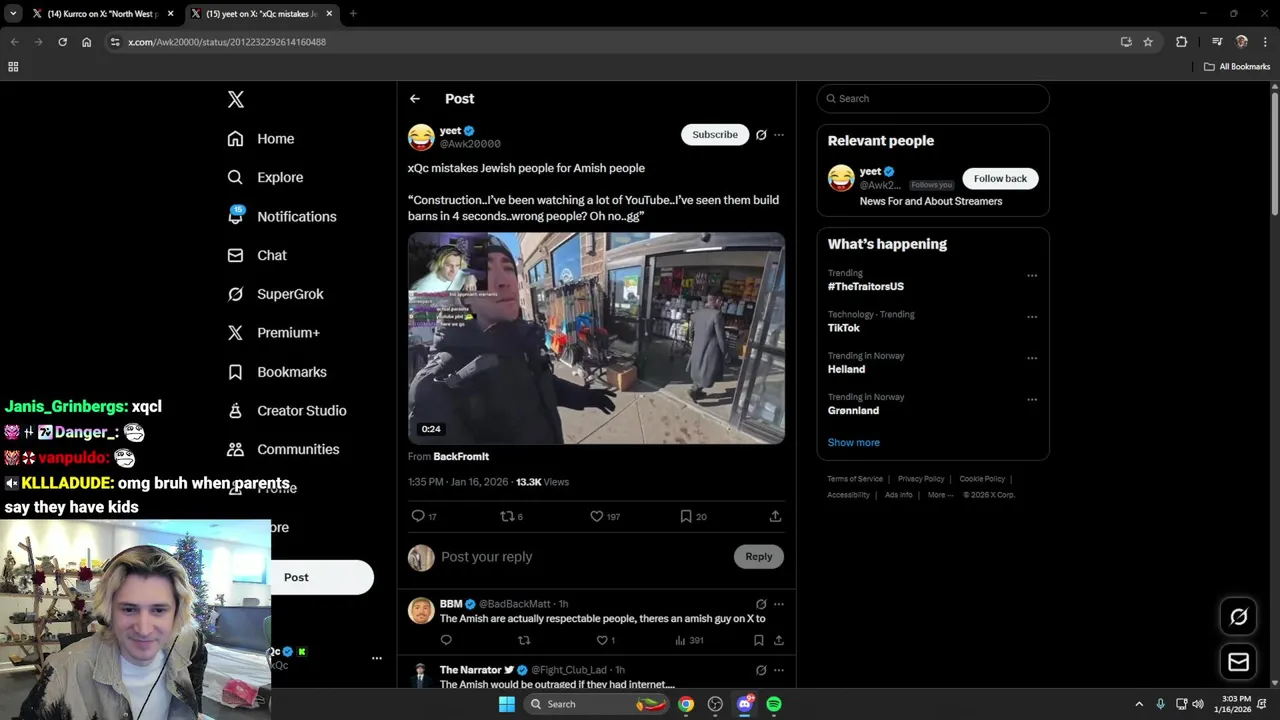Open more options on yeet's post
The image size is (1280, 720).
coord(779,135)
